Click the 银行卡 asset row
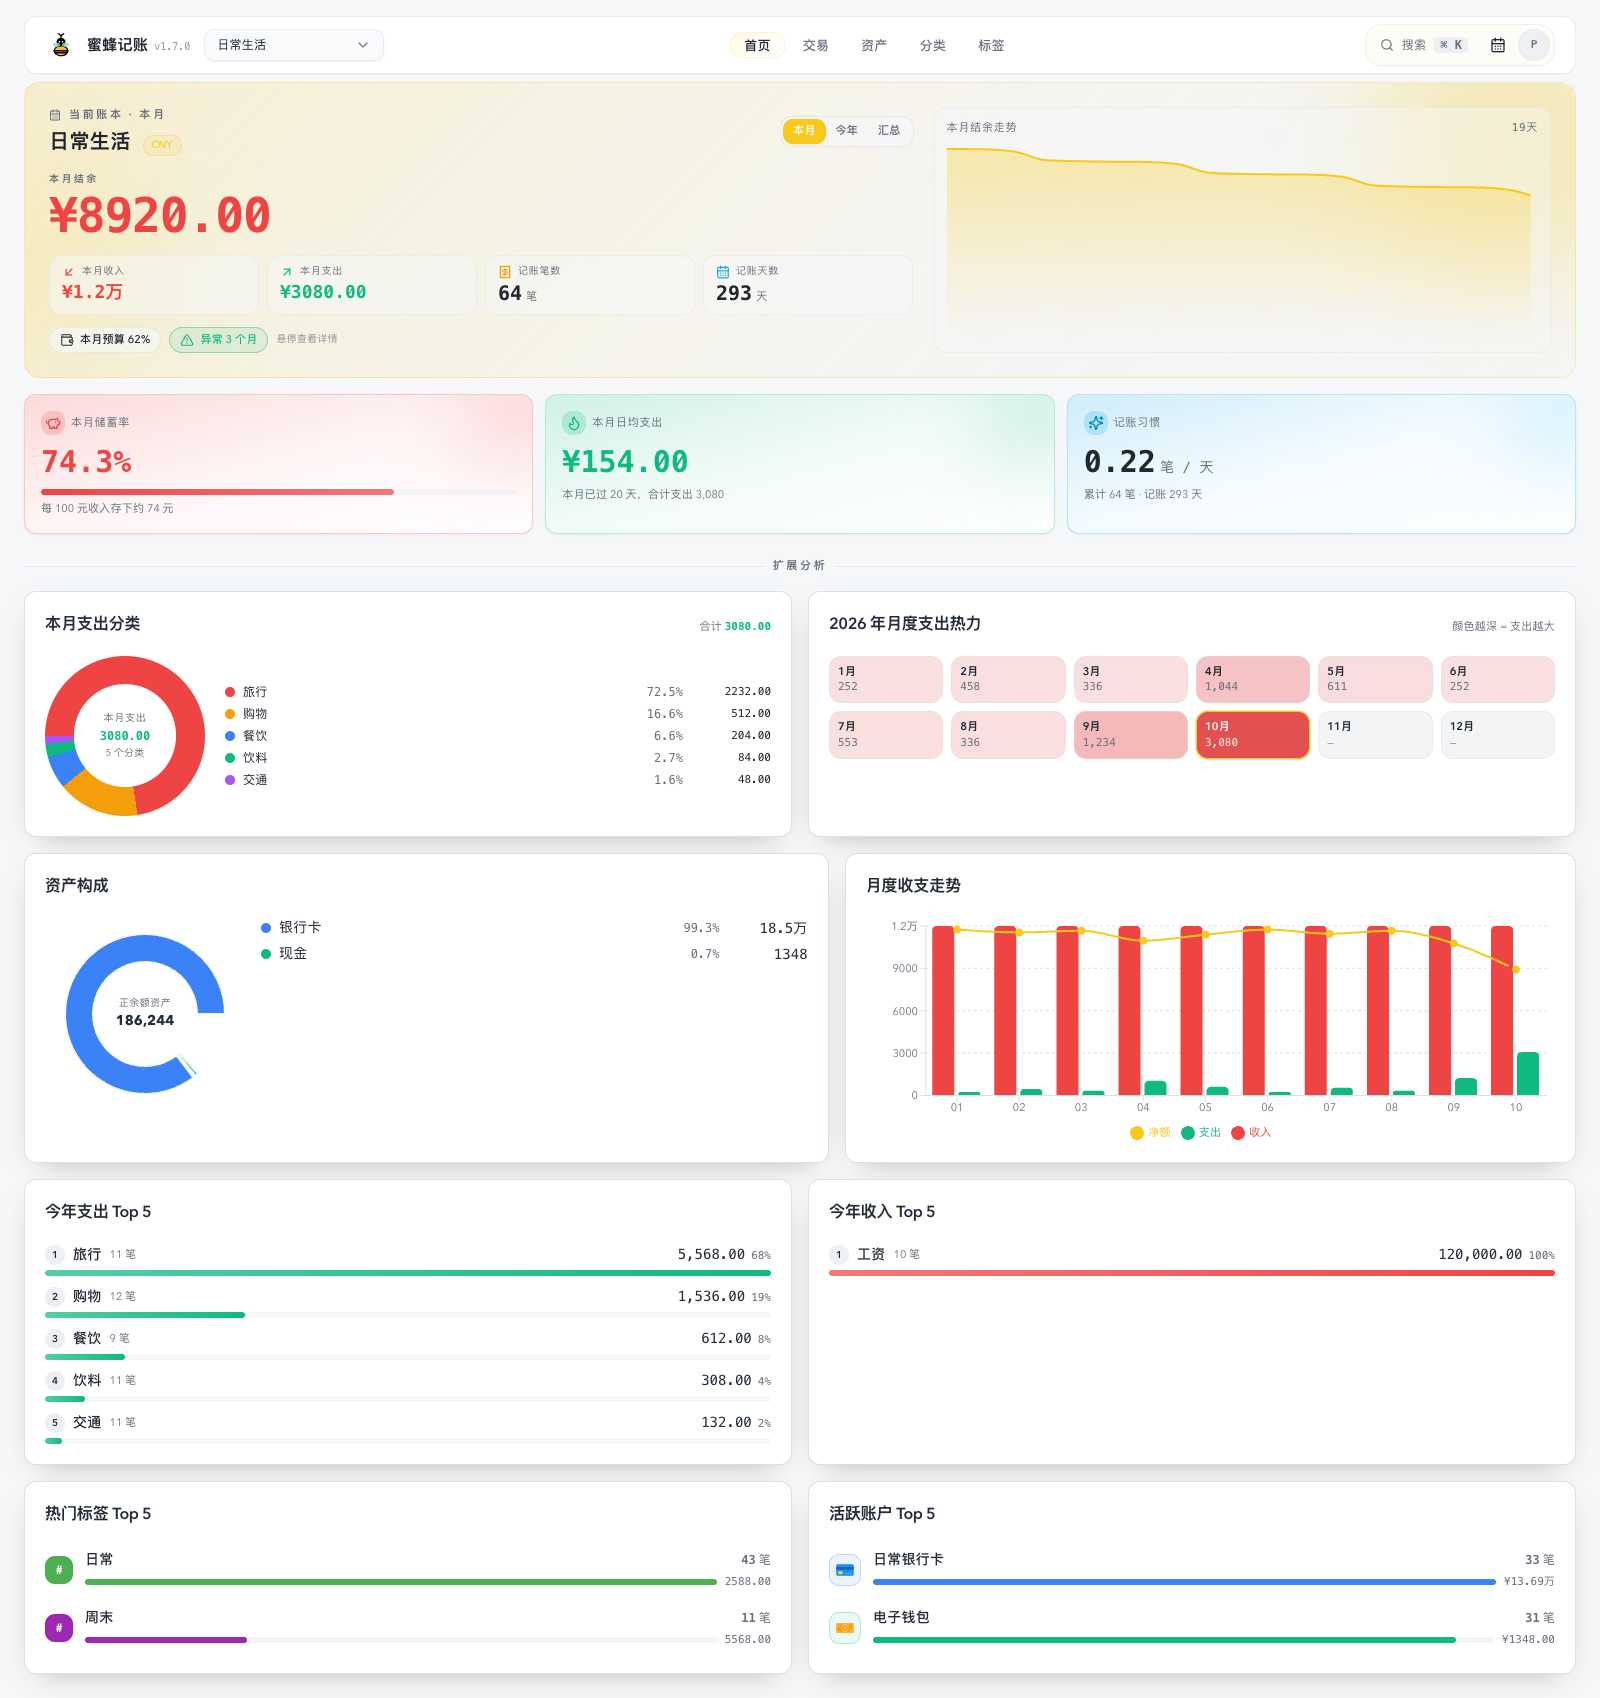 pos(534,928)
